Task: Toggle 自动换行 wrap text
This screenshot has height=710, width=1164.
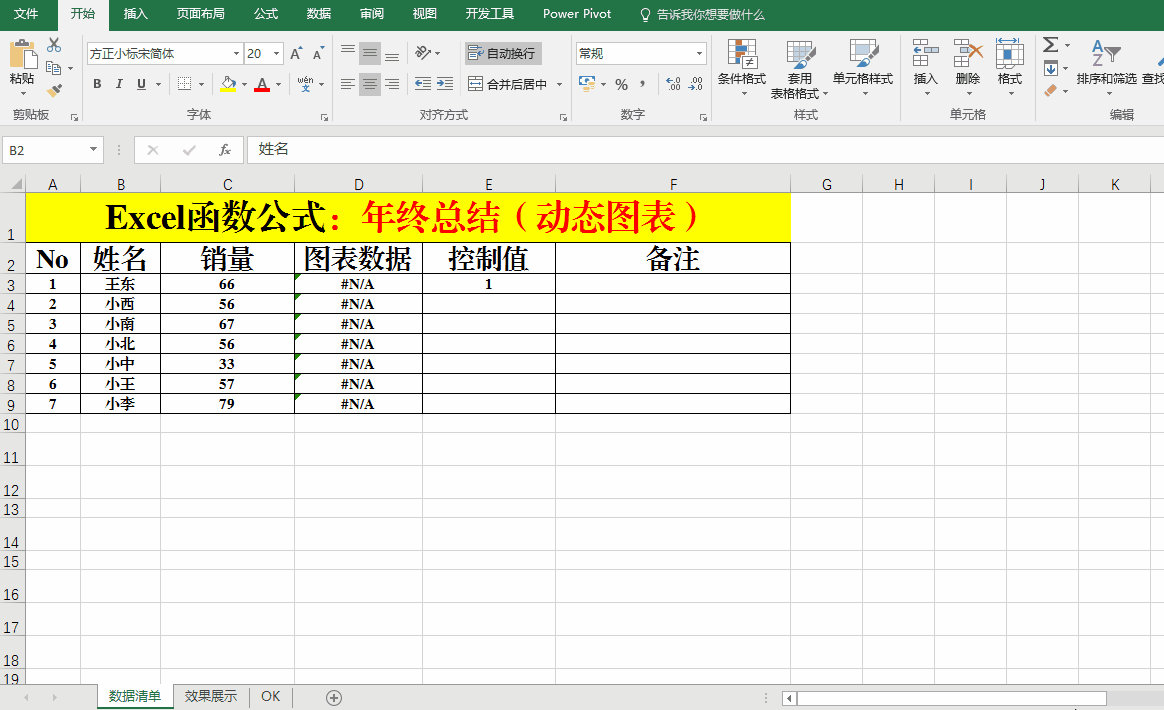Action: point(502,52)
